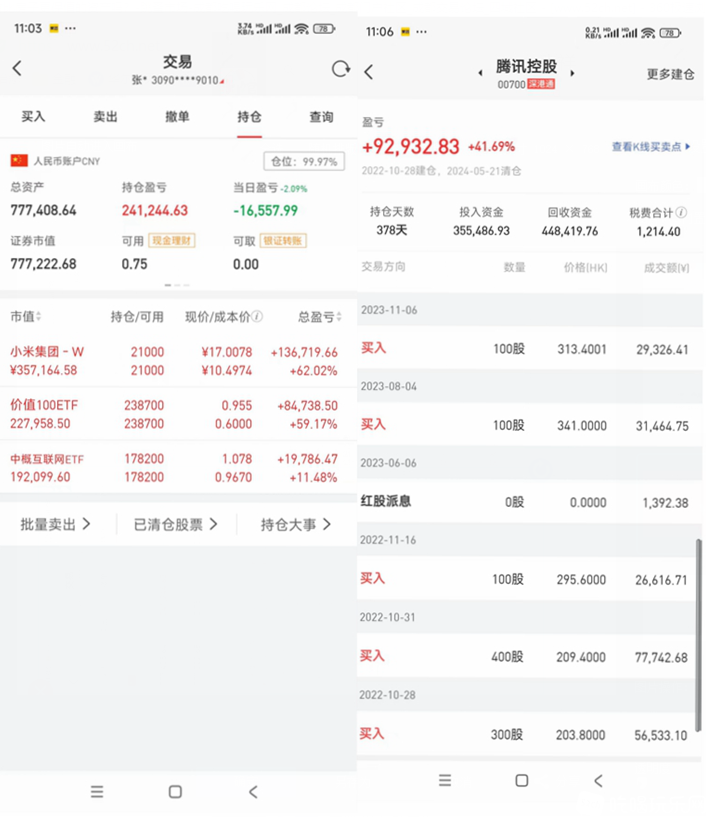This screenshot has height=817, width=706.
Task: Select 2022-10-31 买入 400股 row
Action: click(529, 657)
